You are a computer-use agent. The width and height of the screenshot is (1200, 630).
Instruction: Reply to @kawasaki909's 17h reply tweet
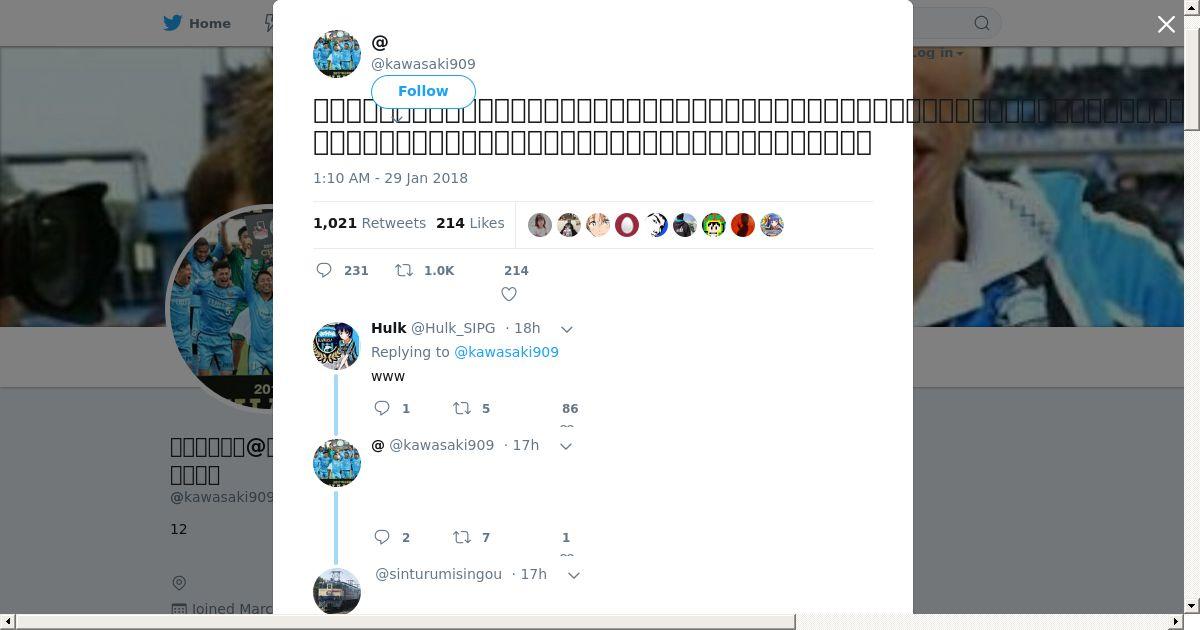coord(381,537)
